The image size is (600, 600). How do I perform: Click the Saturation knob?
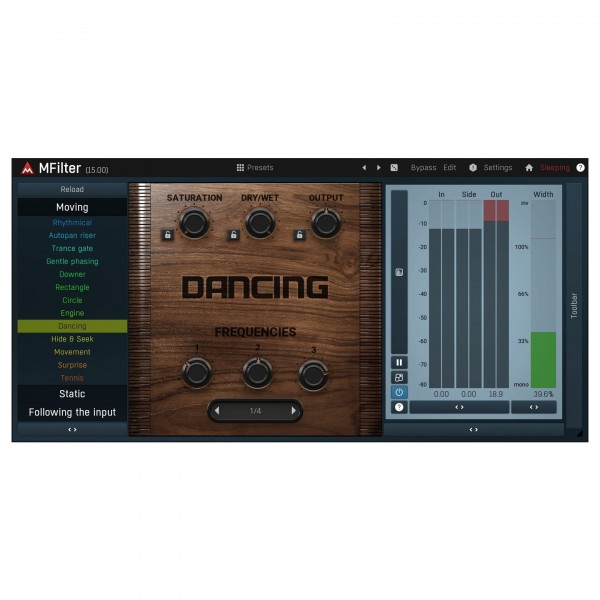[194, 223]
